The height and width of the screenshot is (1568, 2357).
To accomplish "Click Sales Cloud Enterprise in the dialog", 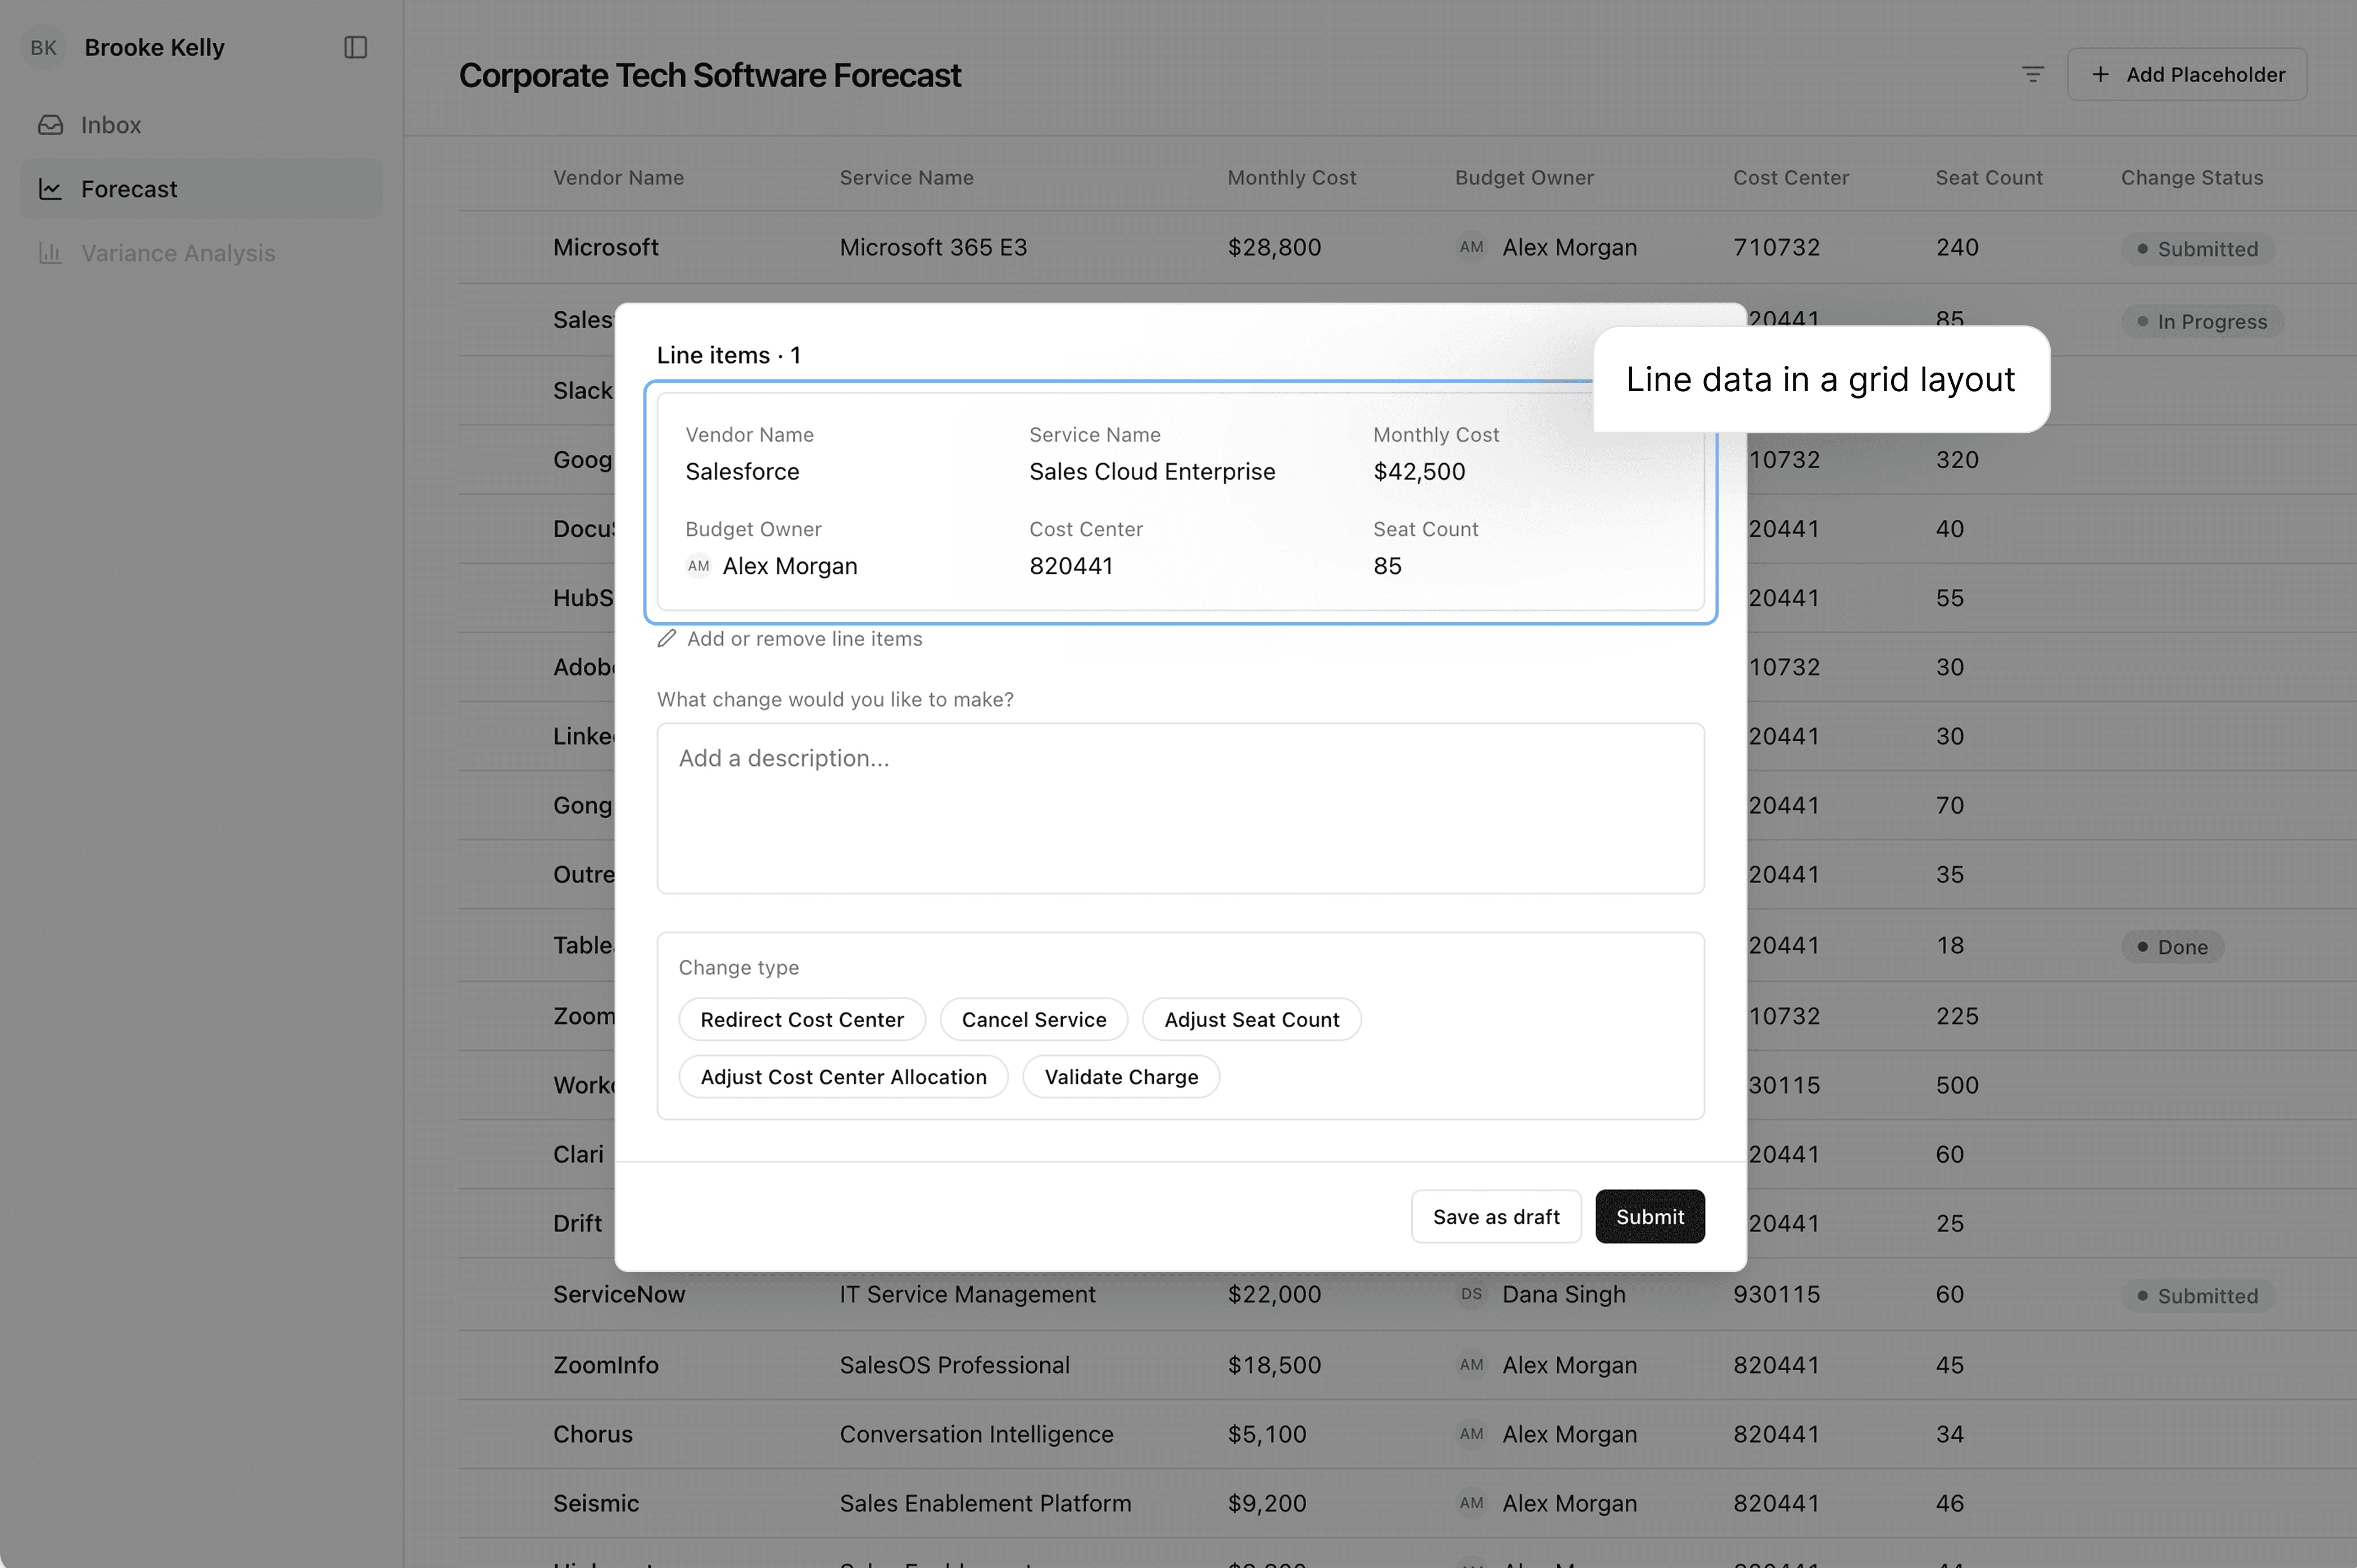I will click(1152, 471).
